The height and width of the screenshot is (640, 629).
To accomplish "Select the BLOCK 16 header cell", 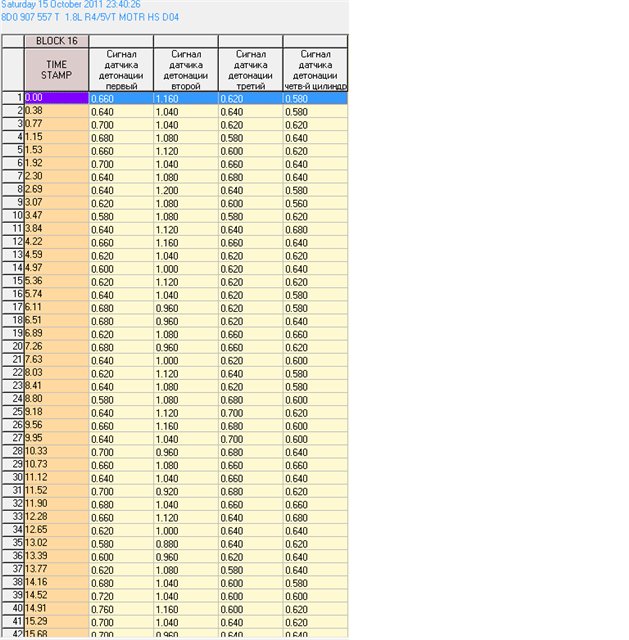I will [x=56, y=41].
